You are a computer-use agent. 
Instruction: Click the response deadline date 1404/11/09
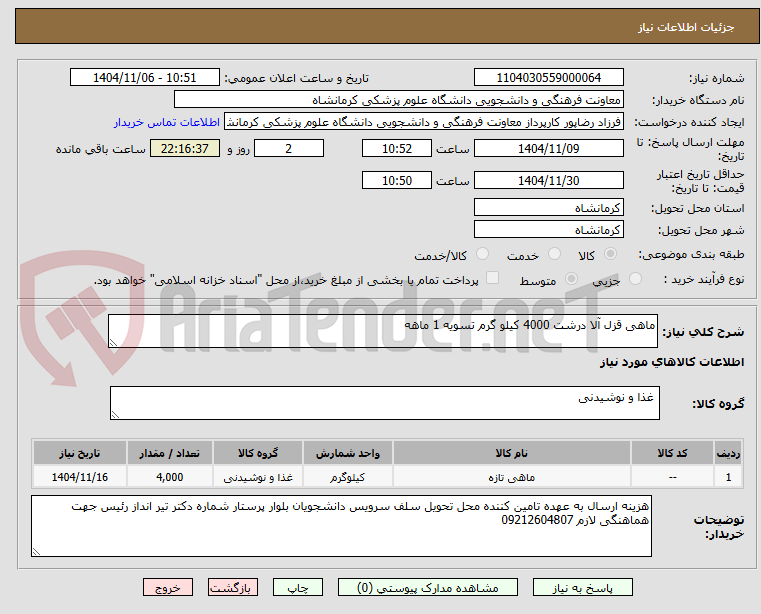tap(548, 149)
